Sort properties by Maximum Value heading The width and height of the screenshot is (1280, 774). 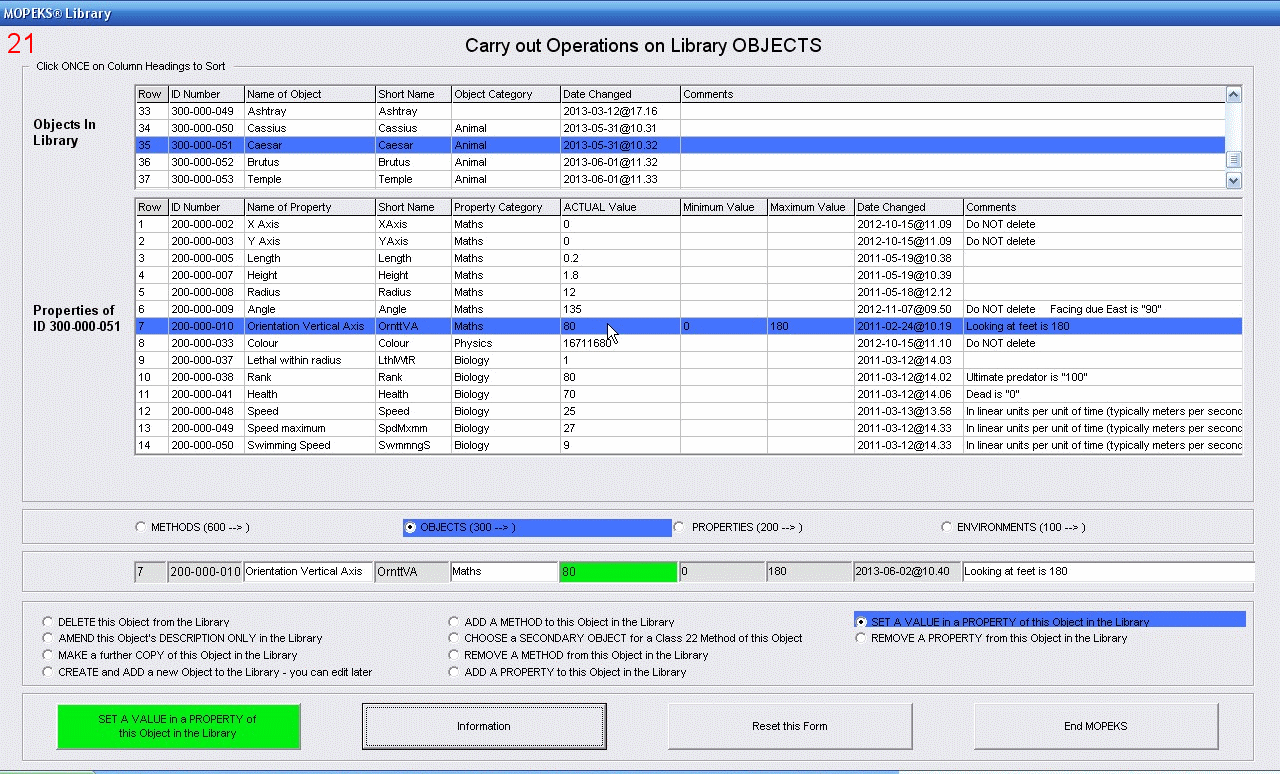pyautogui.click(x=811, y=207)
